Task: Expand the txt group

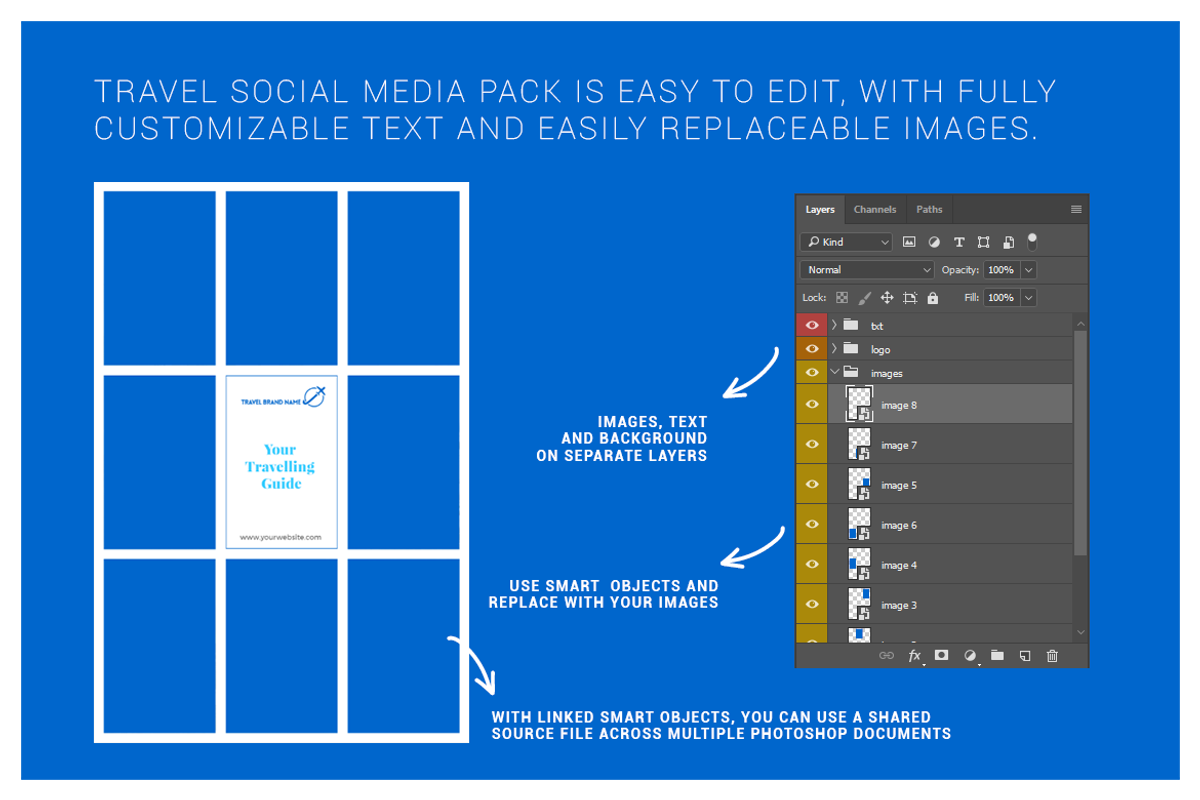Action: click(834, 325)
